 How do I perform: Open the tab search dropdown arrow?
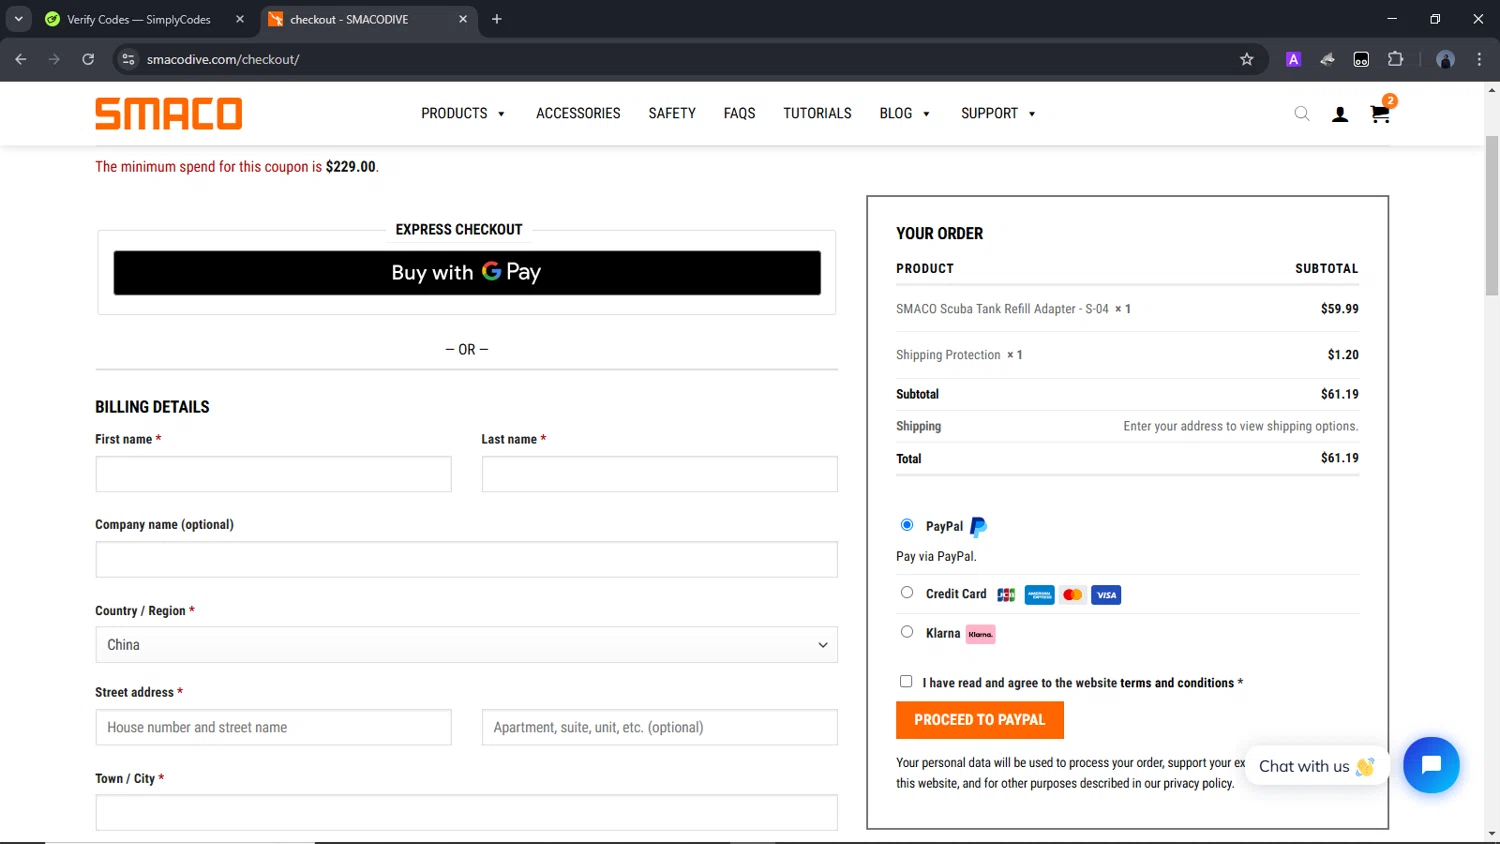18,19
